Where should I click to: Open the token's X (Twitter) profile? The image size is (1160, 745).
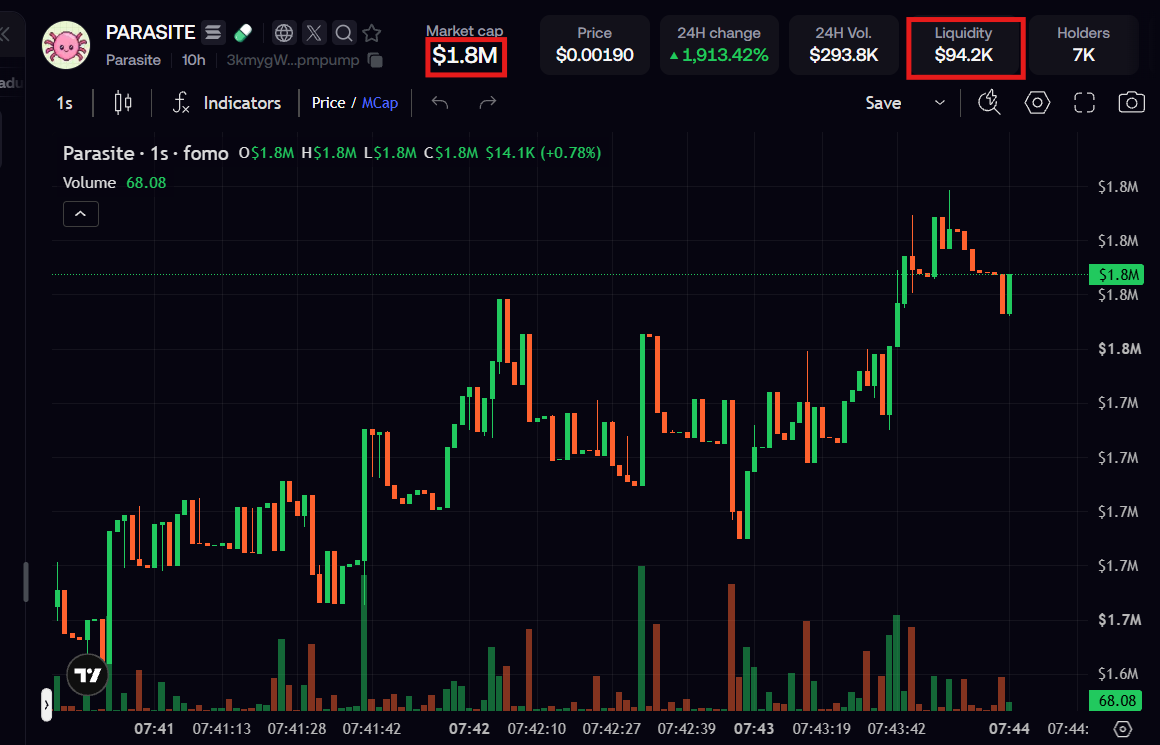pyautogui.click(x=314, y=33)
